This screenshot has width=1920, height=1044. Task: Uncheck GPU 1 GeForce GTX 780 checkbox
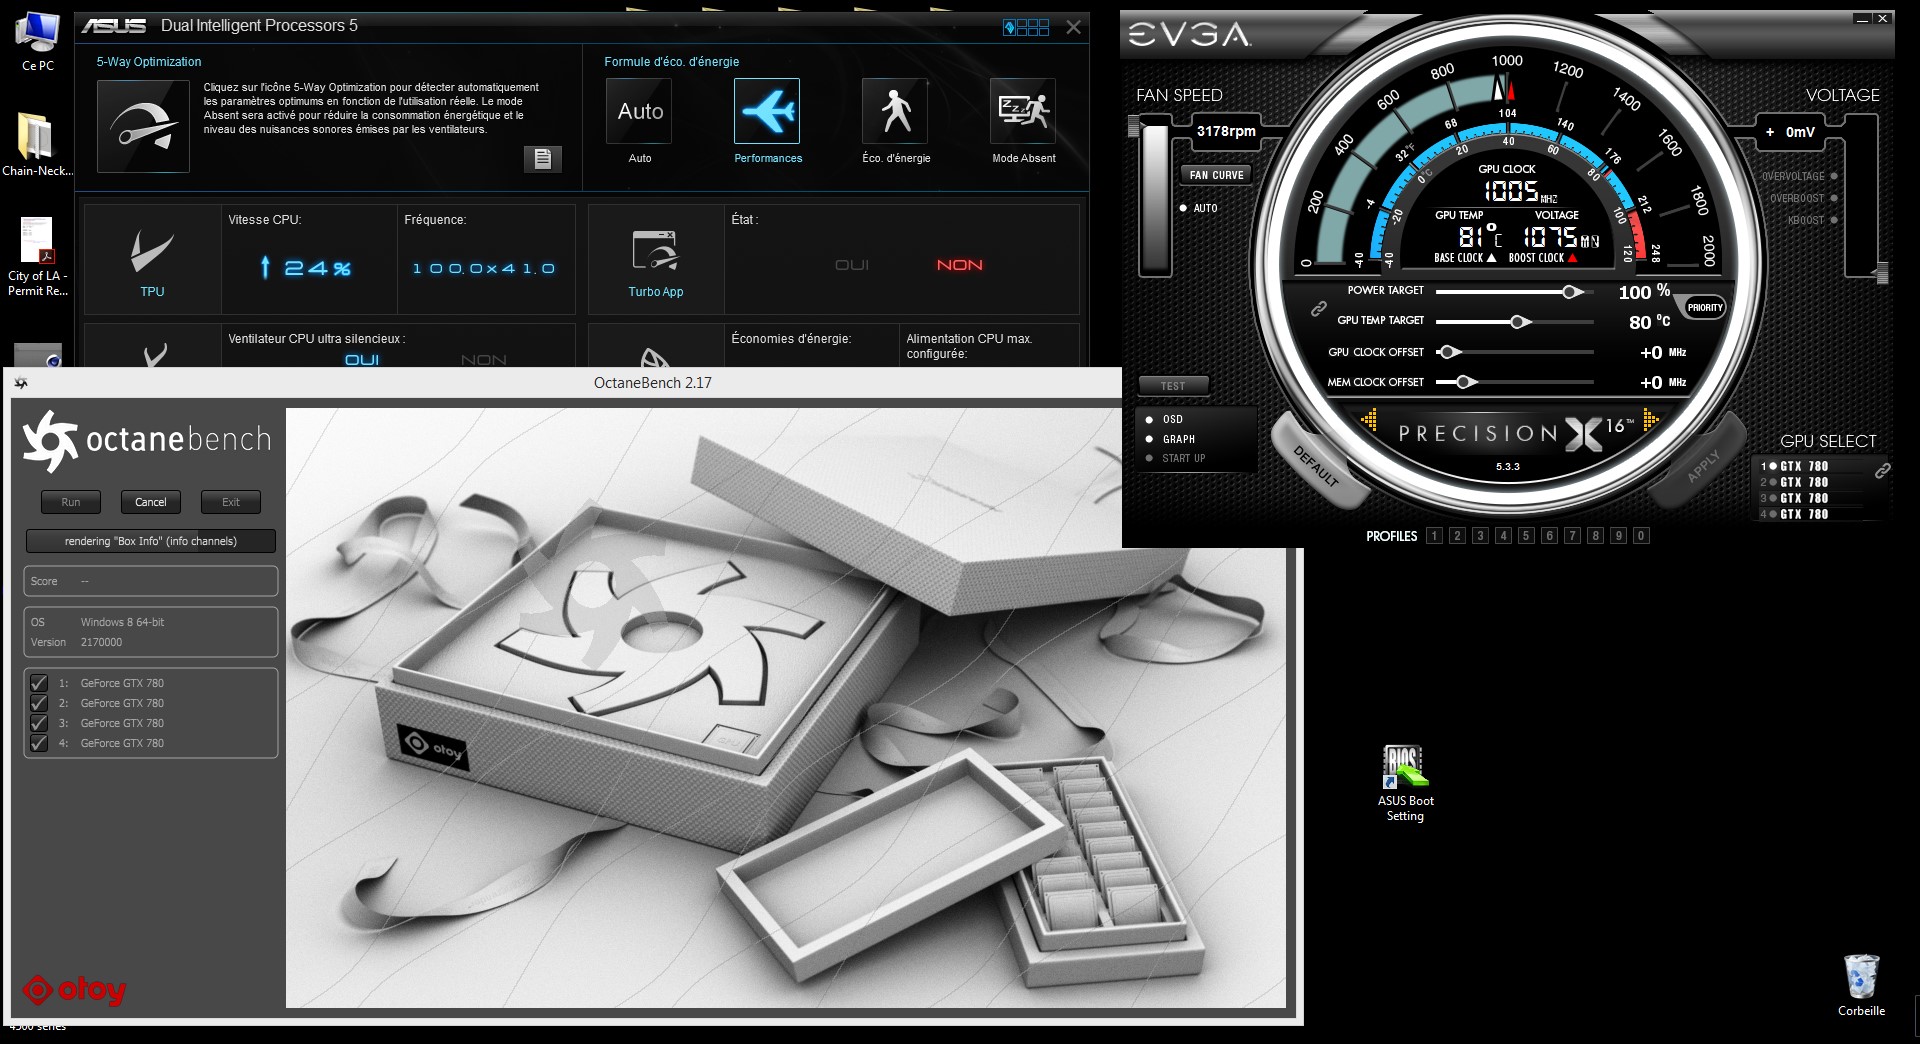pos(39,683)
